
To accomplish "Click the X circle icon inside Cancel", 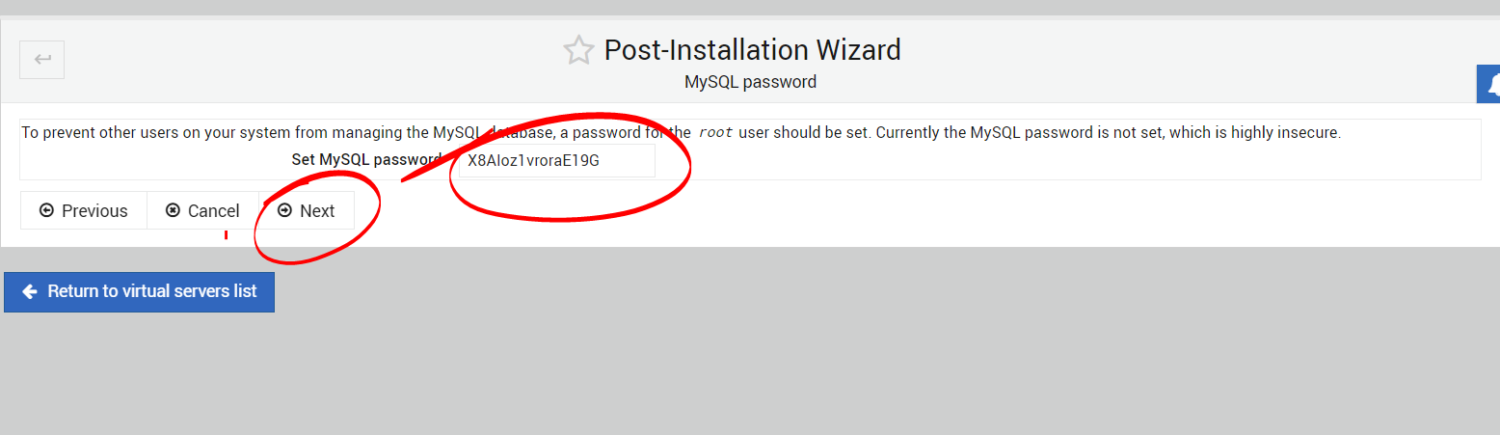I will (x=173, y=211).
